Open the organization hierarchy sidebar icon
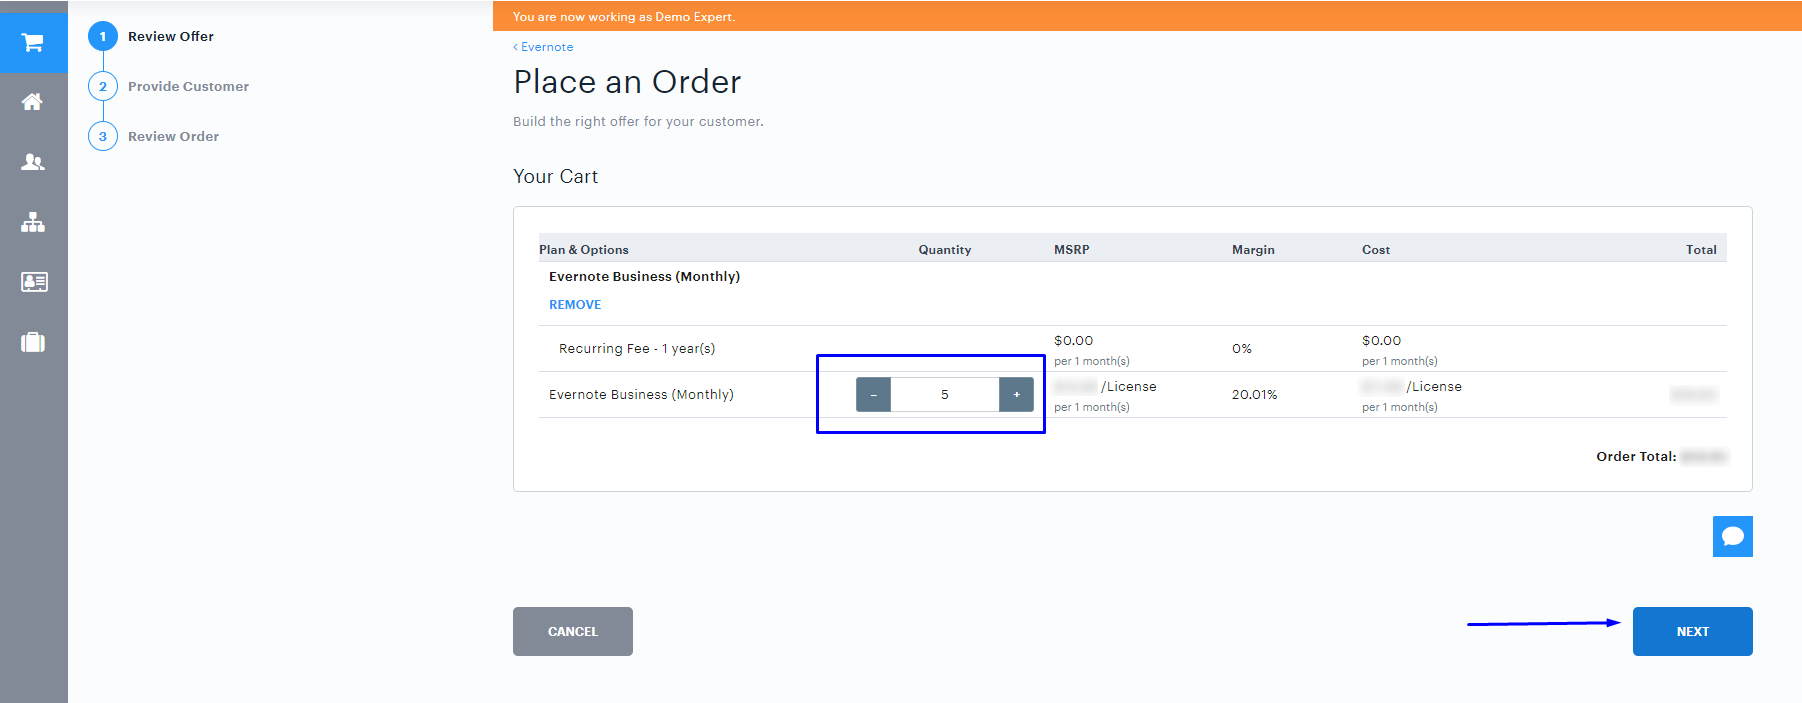Viewport: 1802px width, 703px height. (33, 222)
